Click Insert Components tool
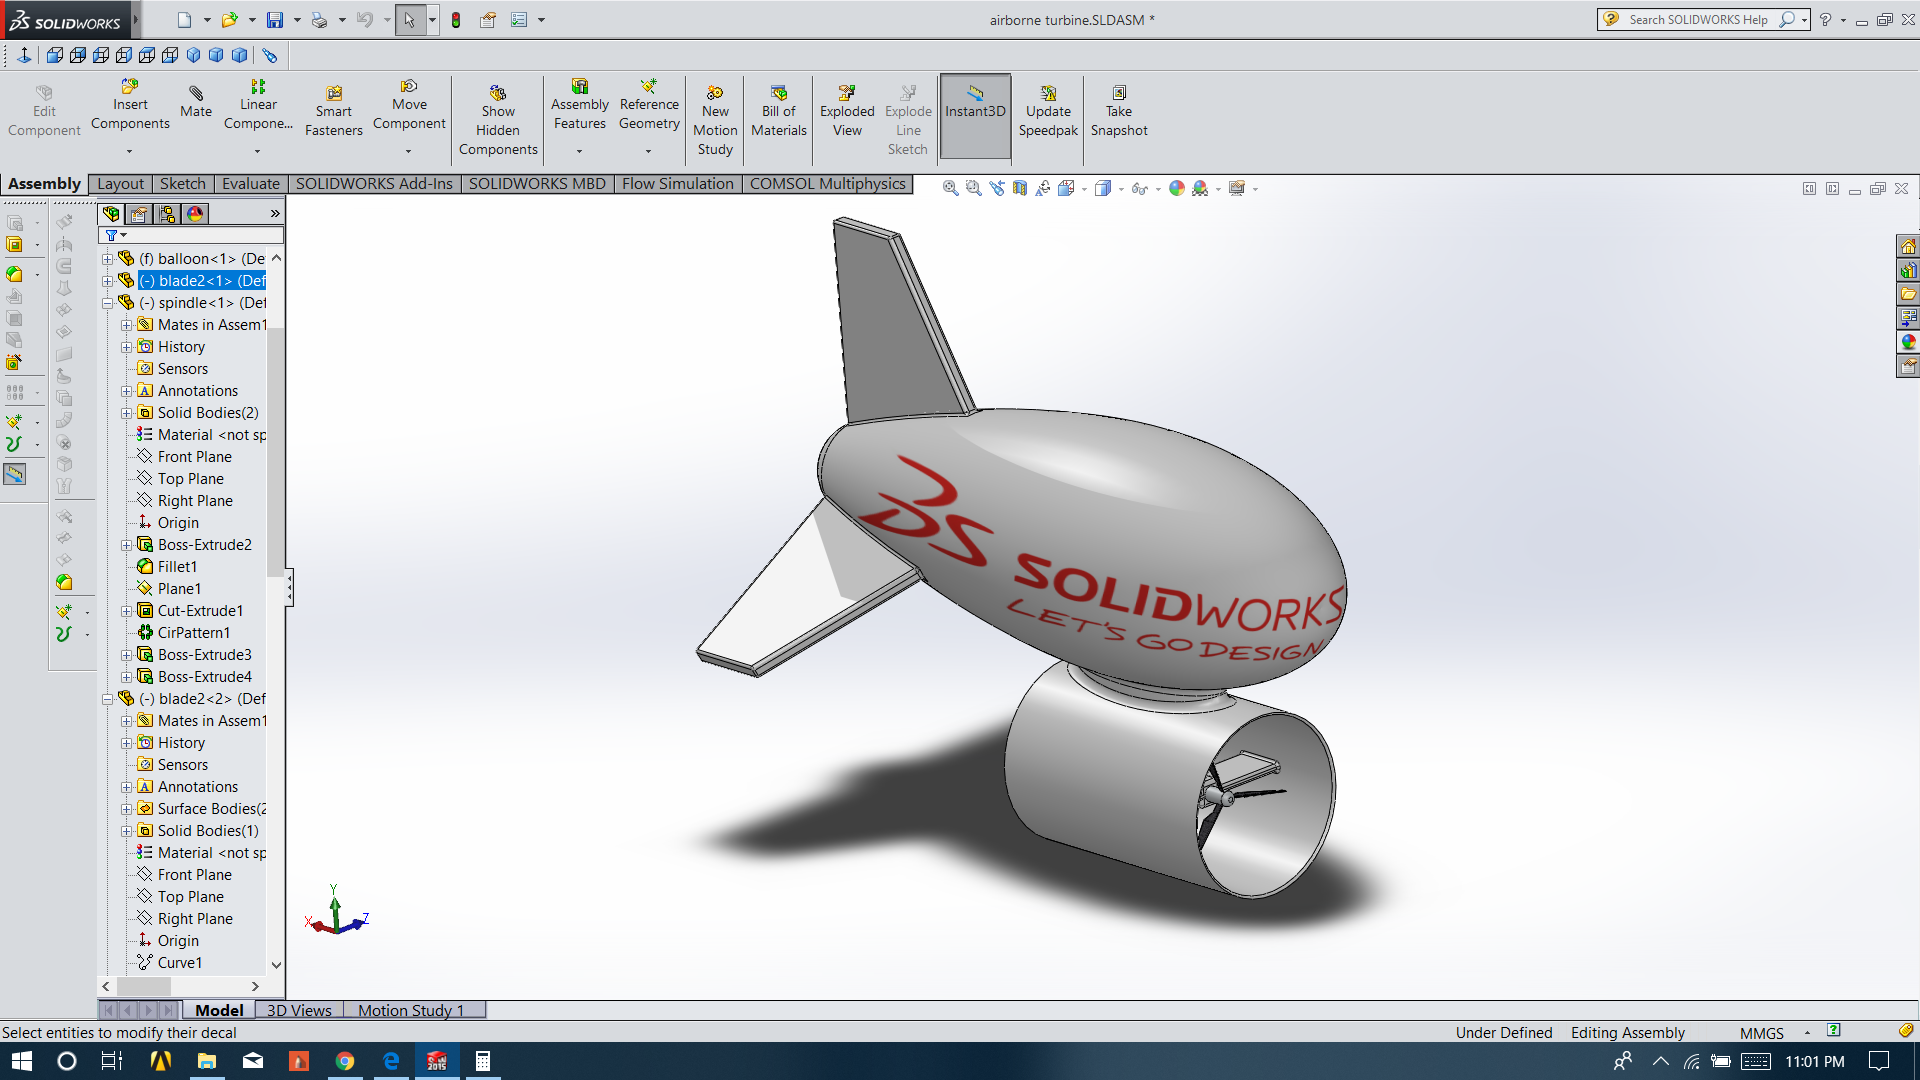The width and height of the screenshot is (1920, 1080). point(130,105)
